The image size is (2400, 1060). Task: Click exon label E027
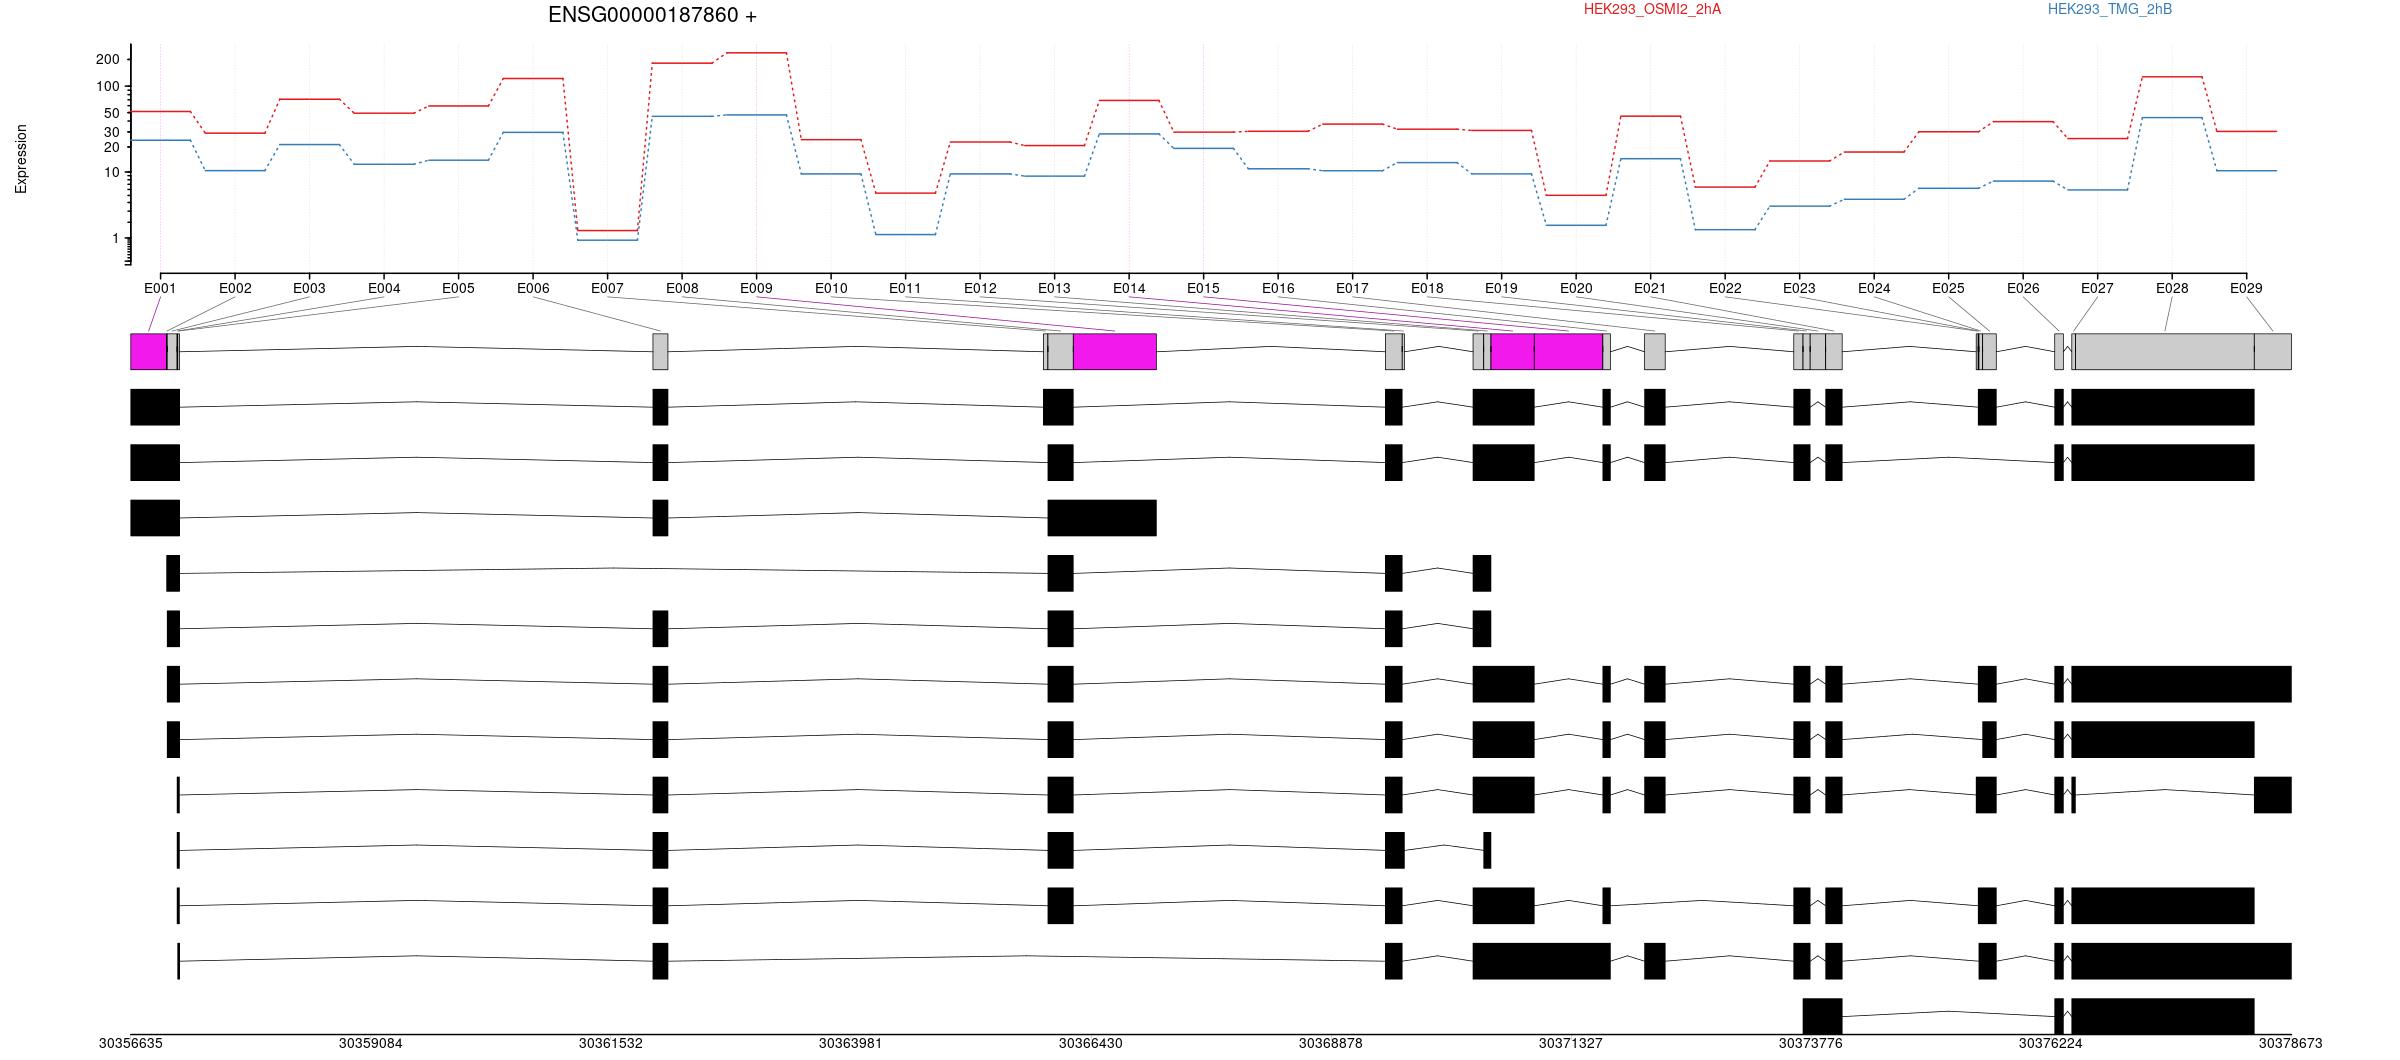click(x=2097, y=288)
